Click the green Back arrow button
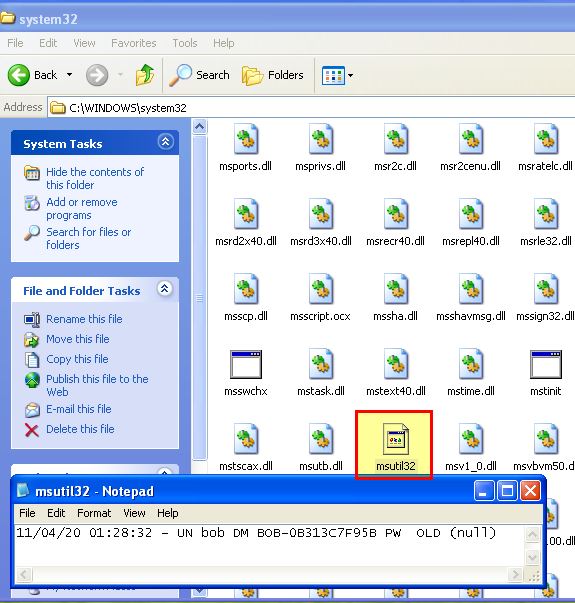Screen dimensions: 575x603 (x=18, y=75)
